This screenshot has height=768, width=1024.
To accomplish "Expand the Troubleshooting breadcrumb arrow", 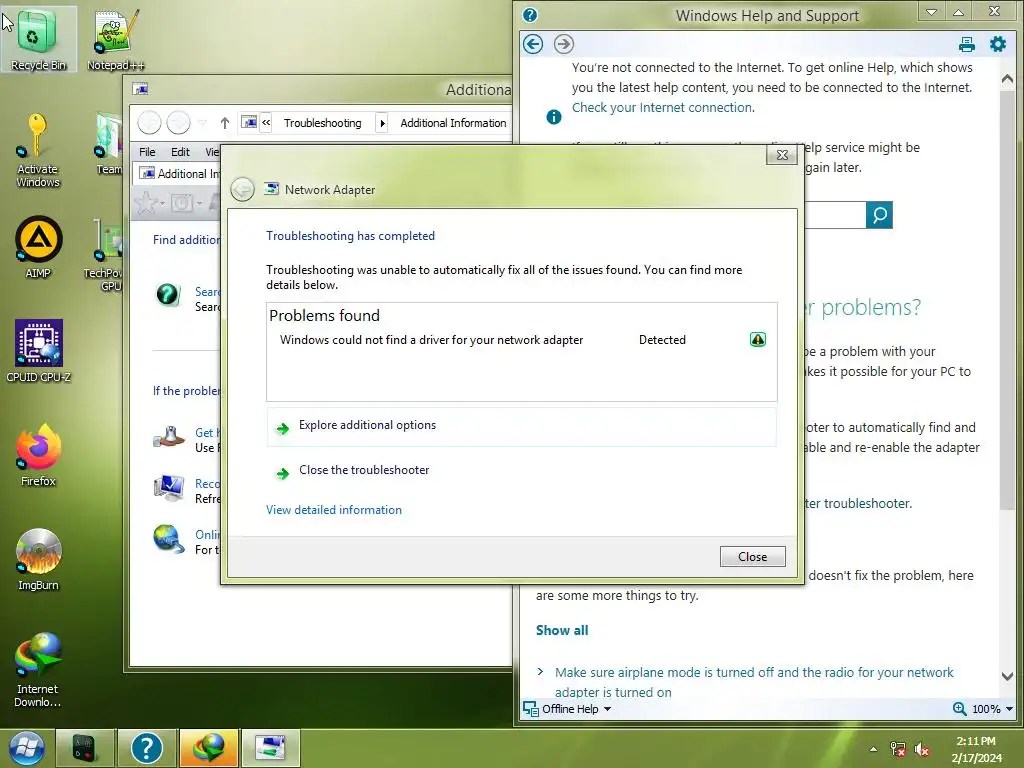I will 383,123.
